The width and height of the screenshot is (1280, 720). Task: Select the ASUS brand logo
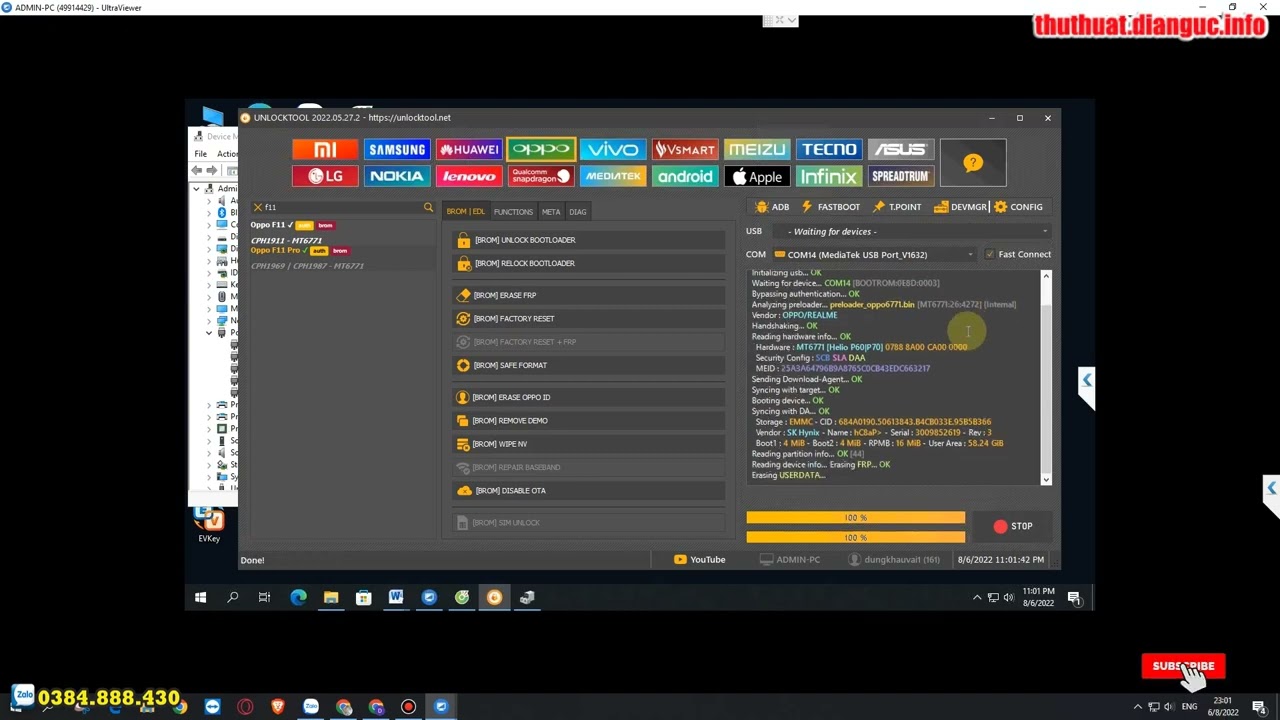(x=901, y=150)
